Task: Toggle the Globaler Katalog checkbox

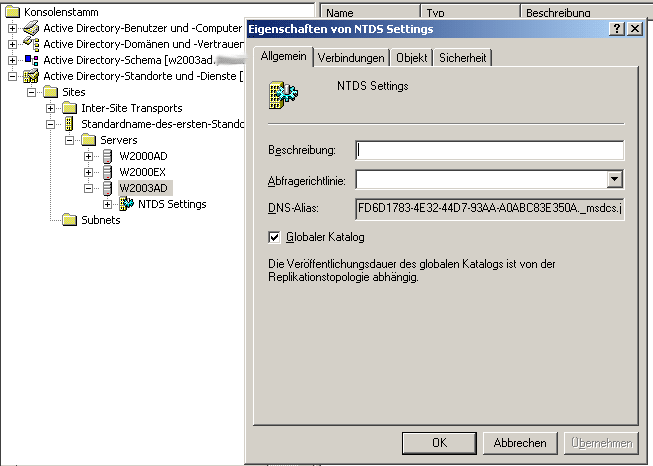Action: point(274,237)
